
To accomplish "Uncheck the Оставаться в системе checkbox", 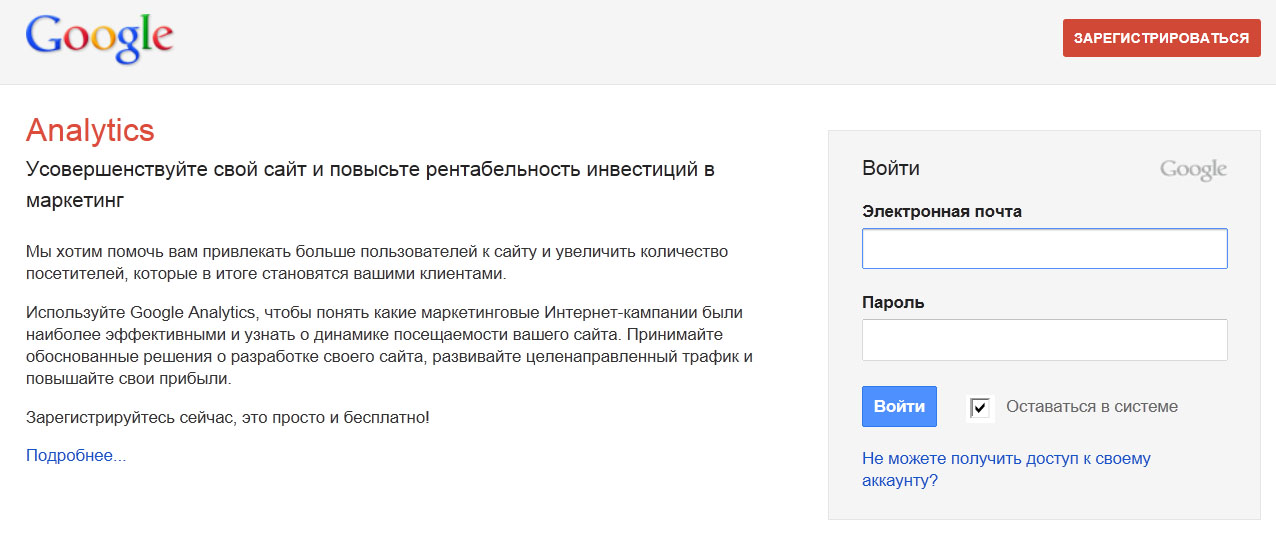I will [980, 407].
